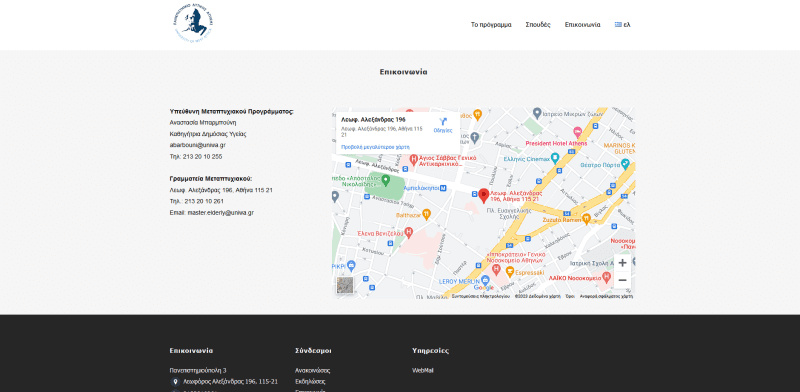Open the WebMail link in the footer
The height and width of the screenshot is (392, 800).
pos(422,371)
